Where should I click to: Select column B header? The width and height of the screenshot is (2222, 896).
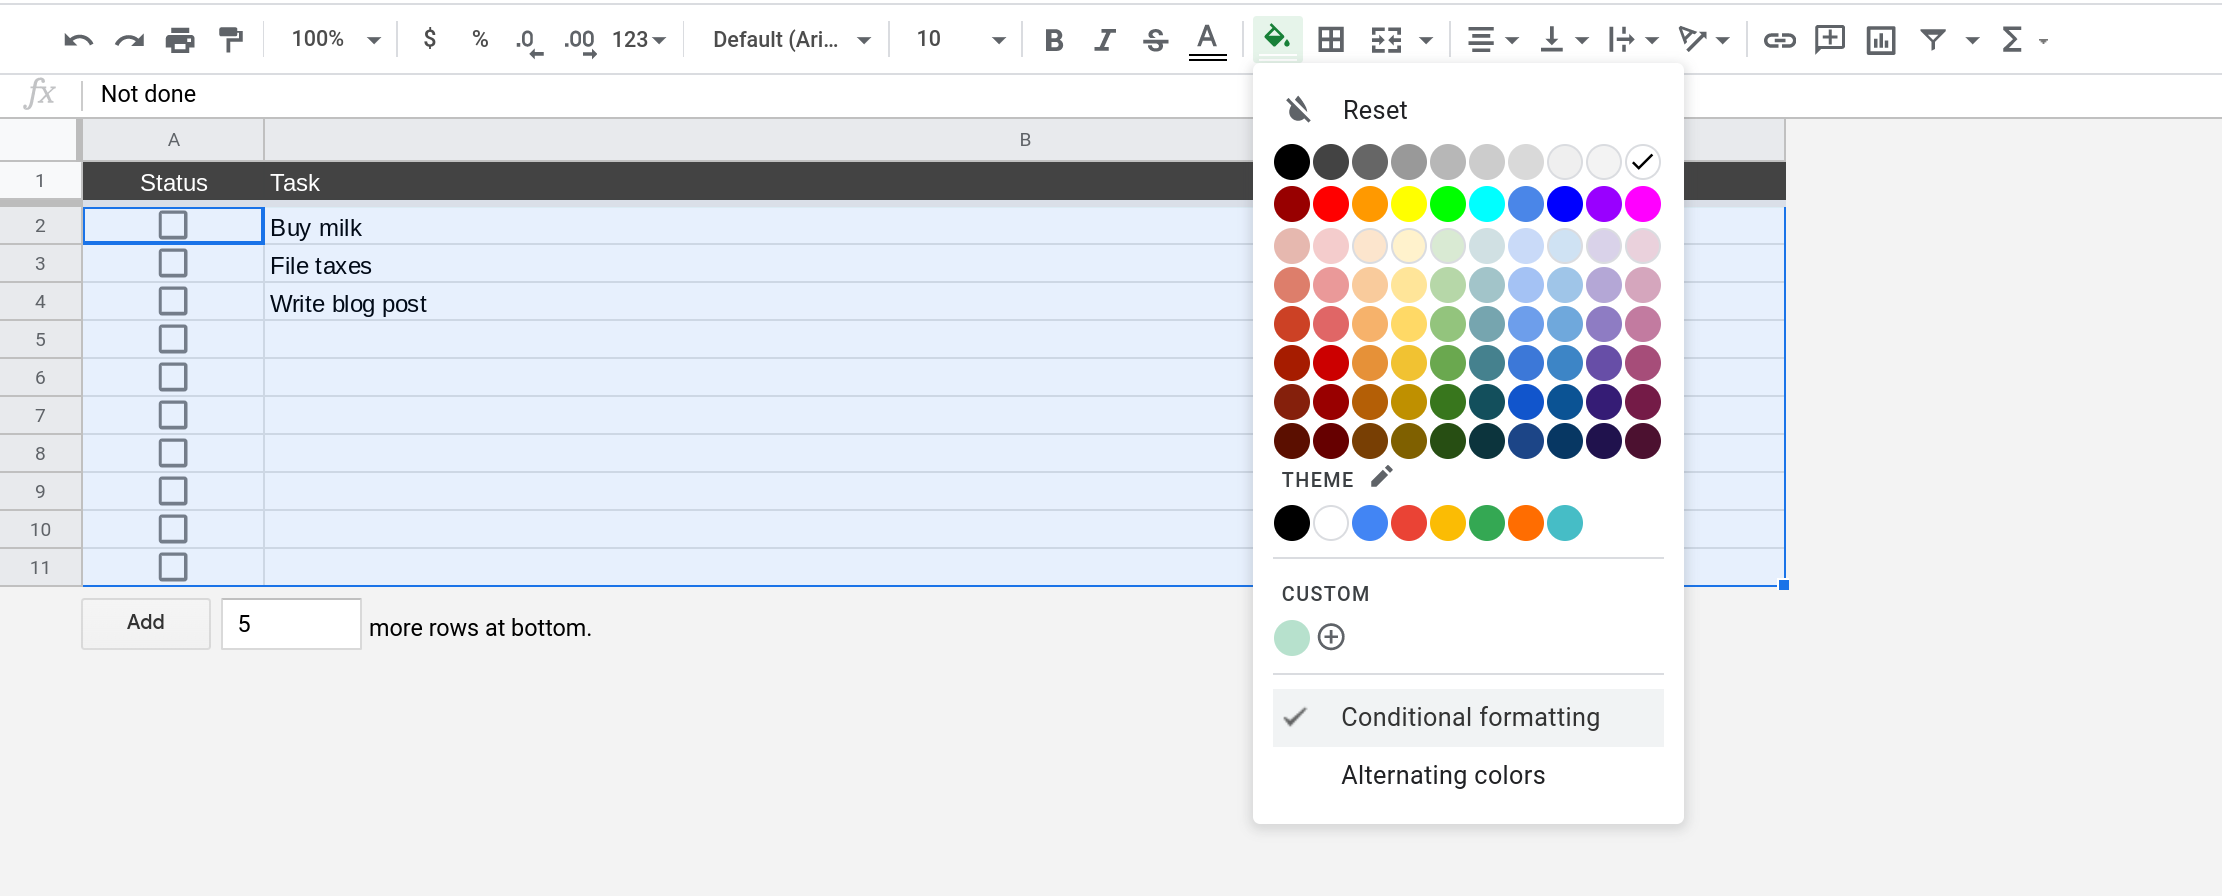(1025, 140)
